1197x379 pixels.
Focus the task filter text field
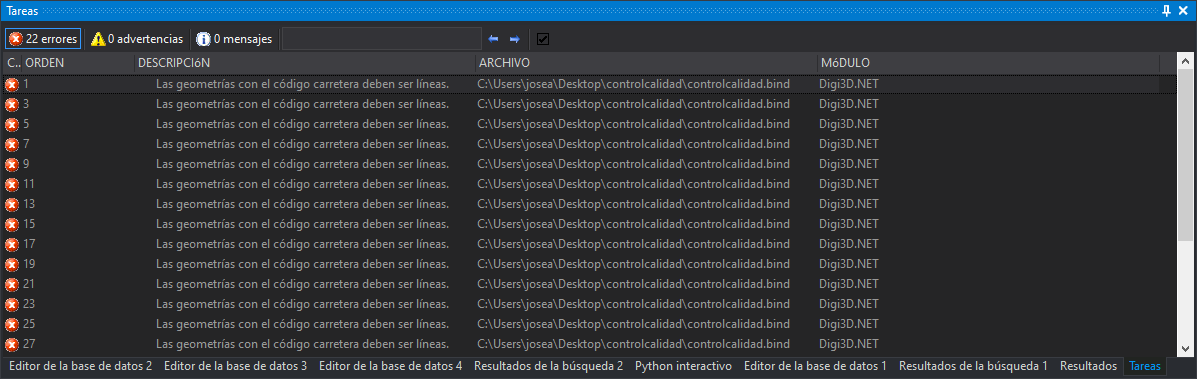[382, 39]
